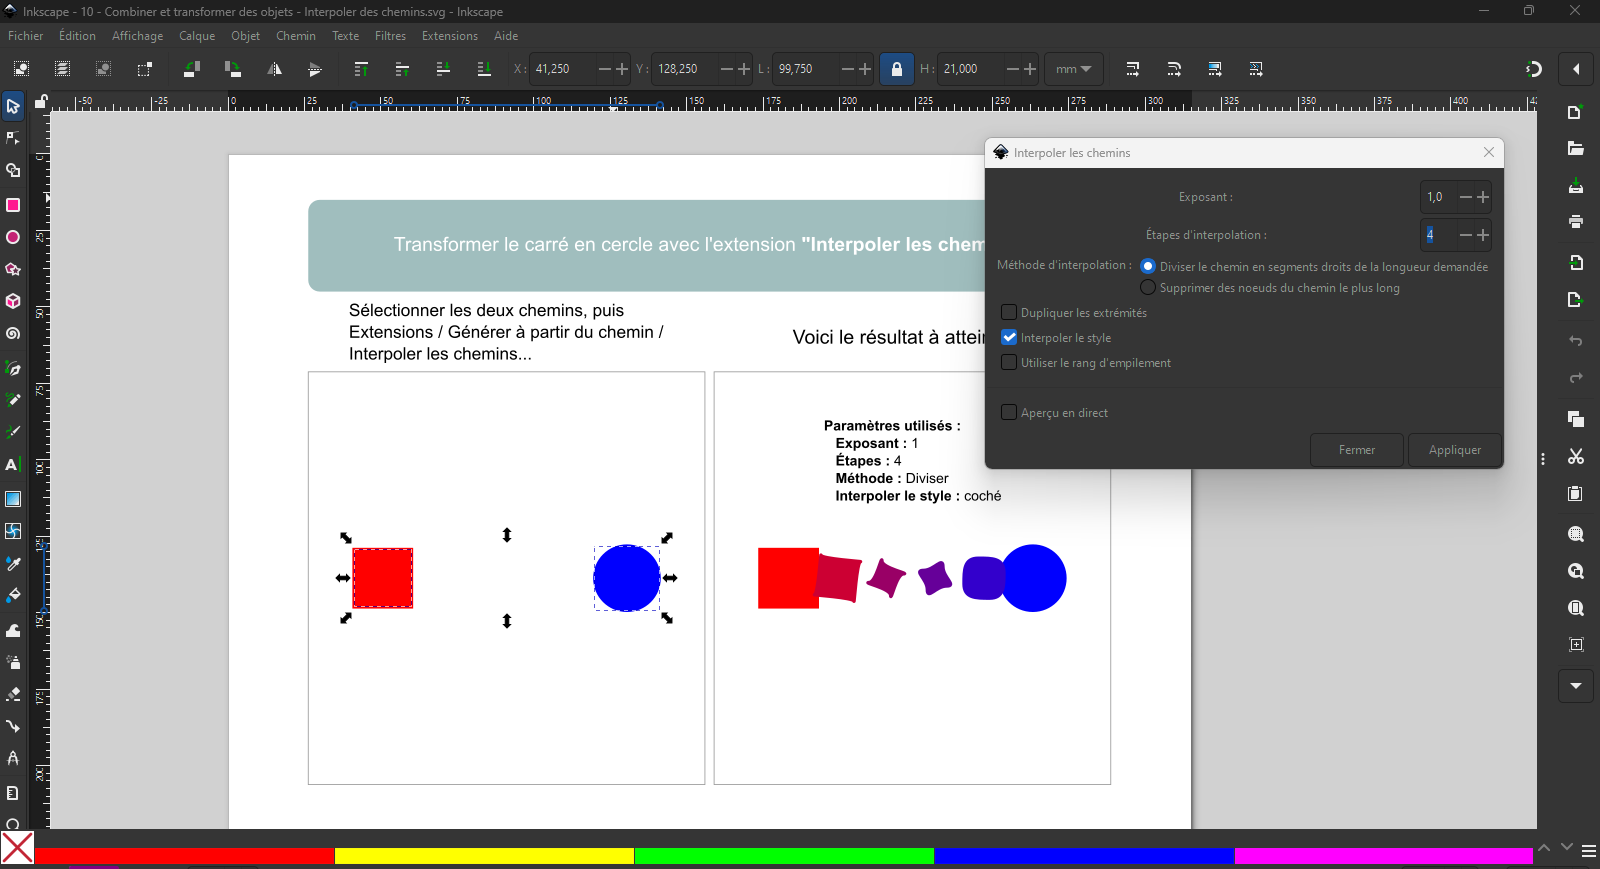Uncheck Interpoler le style checkbox

(1009, 337)
